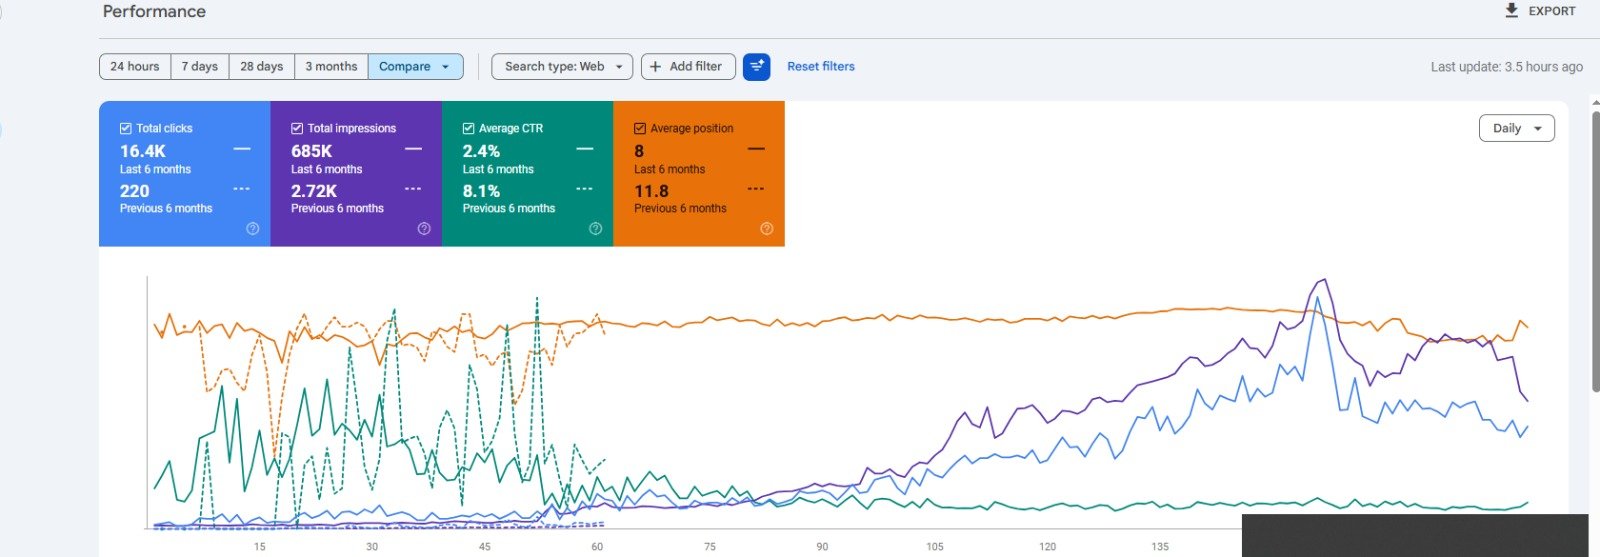The height and width of the screenshot is (557, 1600).
Task: Open Search type: Web dropdown
Action: click(x=562, y=67)
